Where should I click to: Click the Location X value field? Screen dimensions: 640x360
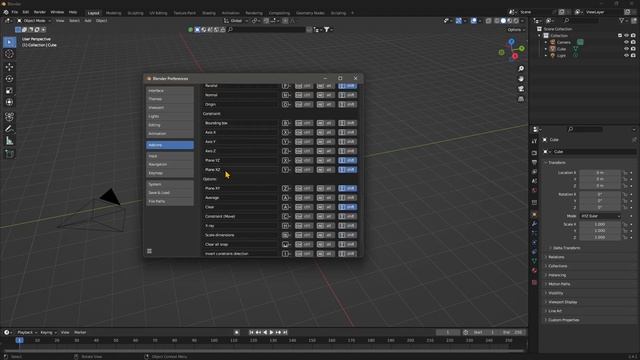(600, 173)
